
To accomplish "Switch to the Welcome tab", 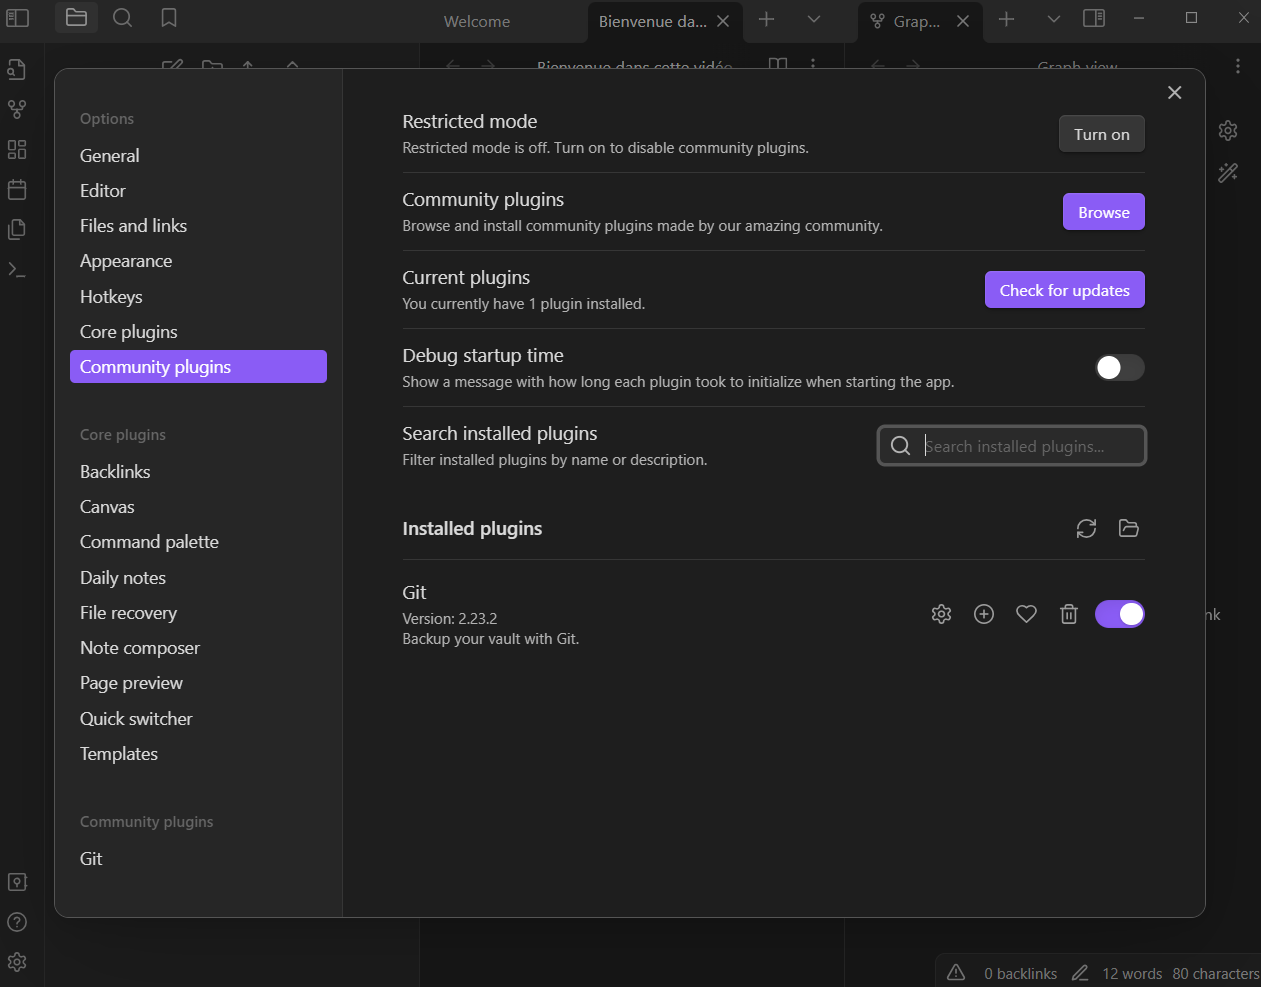I will 477,21.
